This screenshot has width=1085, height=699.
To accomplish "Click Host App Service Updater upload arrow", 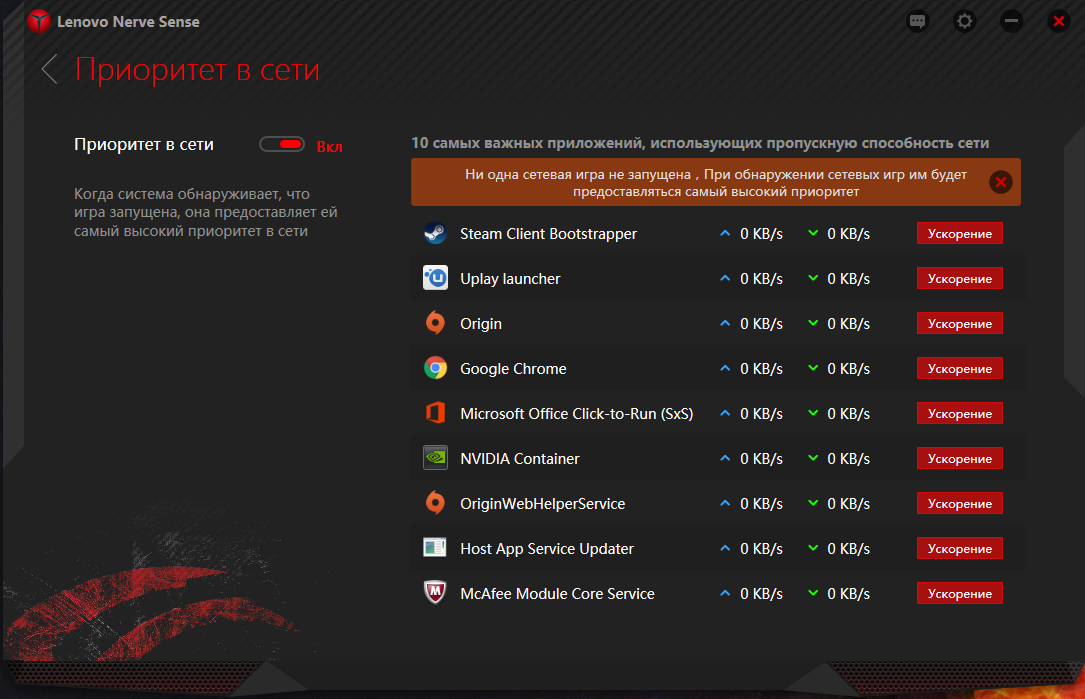I will pyautogui.click(x=725, y=548).
